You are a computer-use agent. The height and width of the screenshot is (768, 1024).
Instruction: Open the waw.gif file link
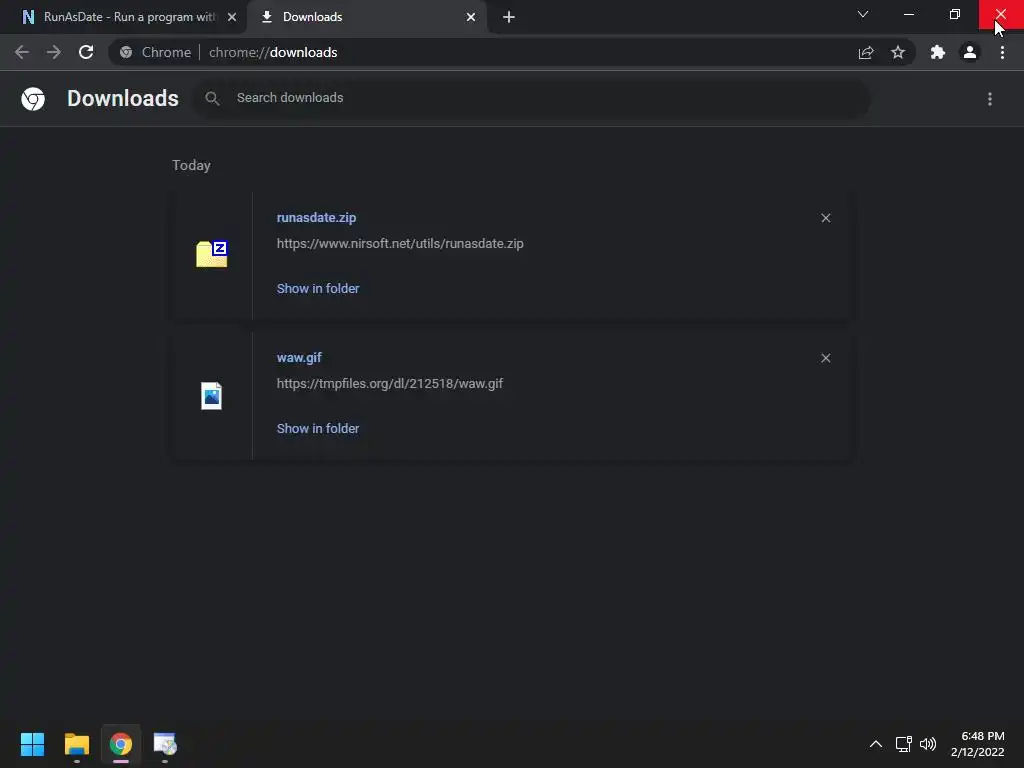(x=299, y=357)
